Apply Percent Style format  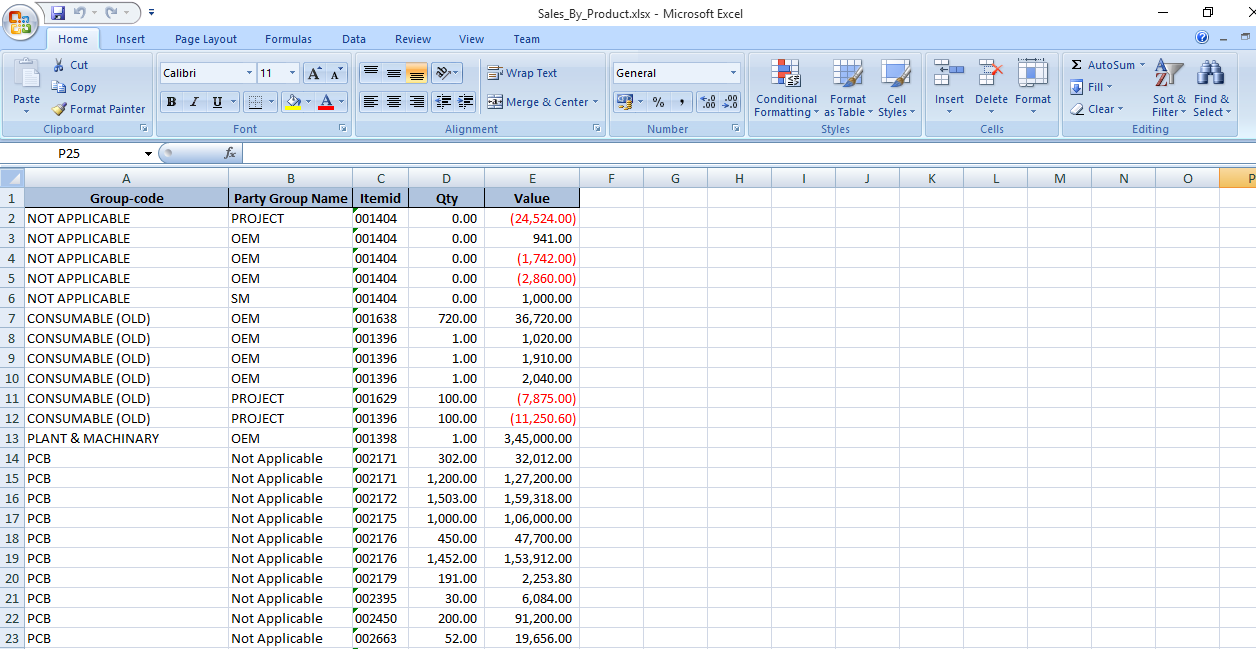click(x=658, y=102)
